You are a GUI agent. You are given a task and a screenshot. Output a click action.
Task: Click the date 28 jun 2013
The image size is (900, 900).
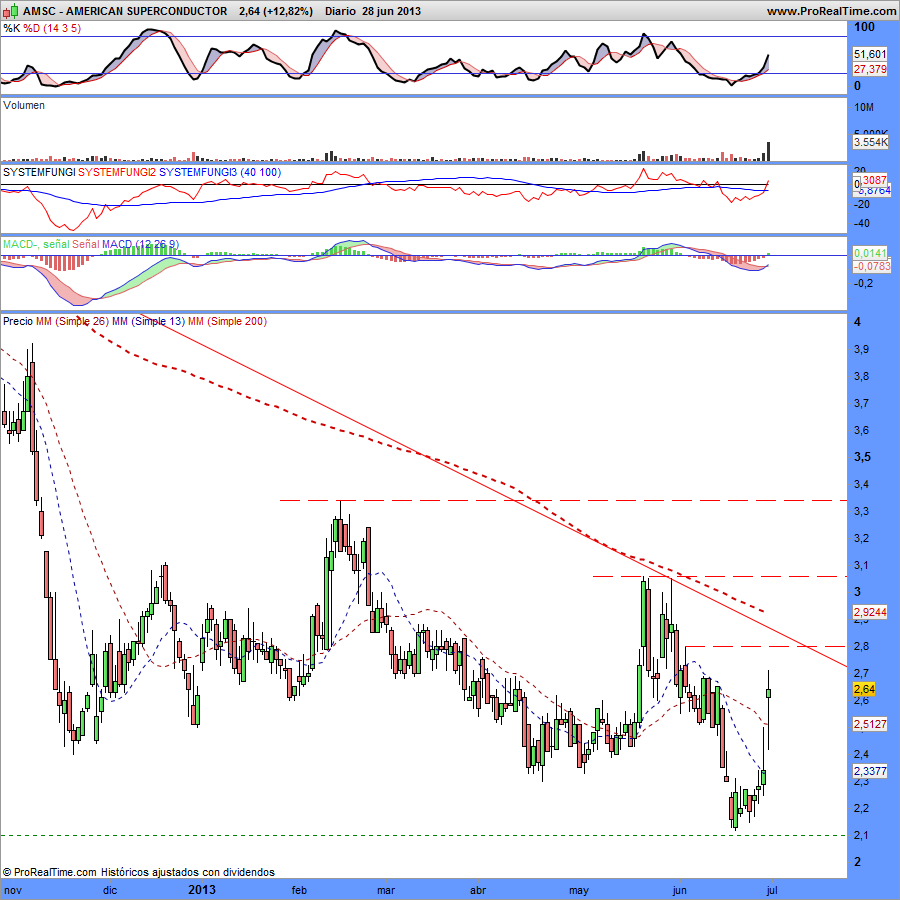tap(391, 11)
